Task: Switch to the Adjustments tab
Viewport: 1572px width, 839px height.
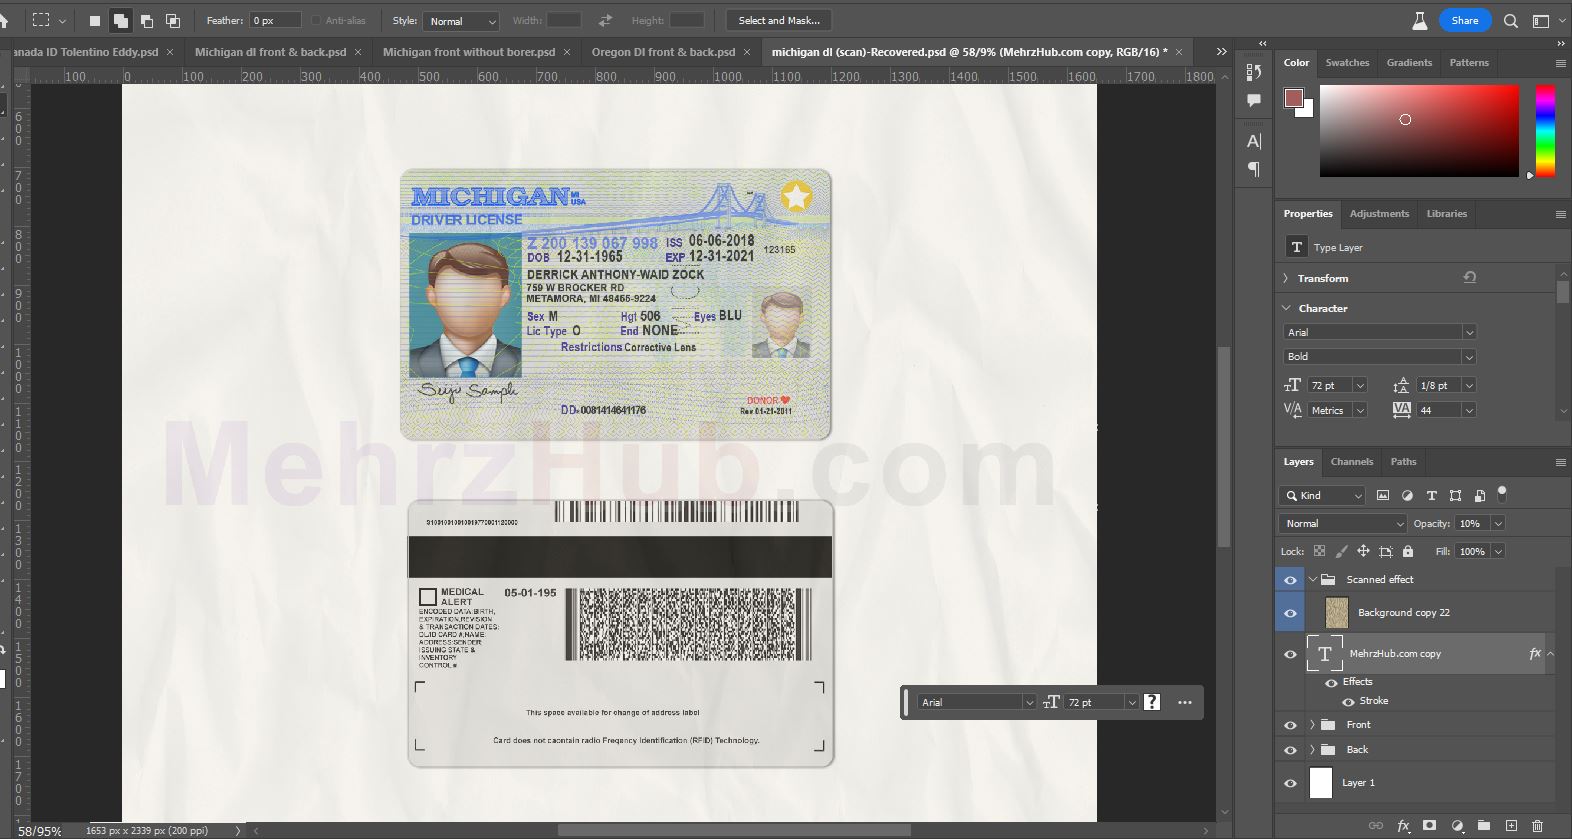Action: pos(1379,213)
